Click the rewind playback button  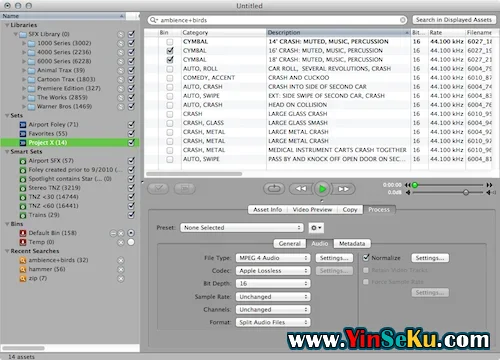click(x=300, y=189)
